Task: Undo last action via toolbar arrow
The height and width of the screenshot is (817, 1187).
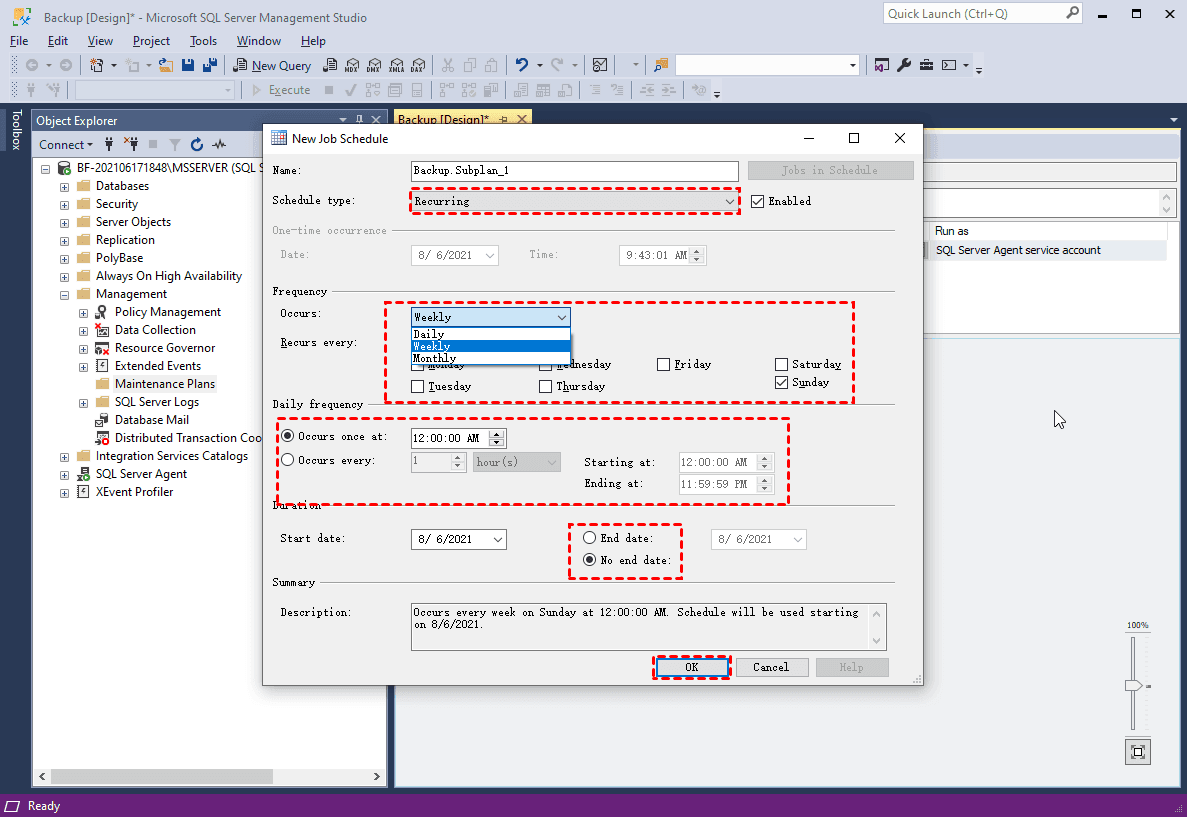Action: click(x=522, y=65)
